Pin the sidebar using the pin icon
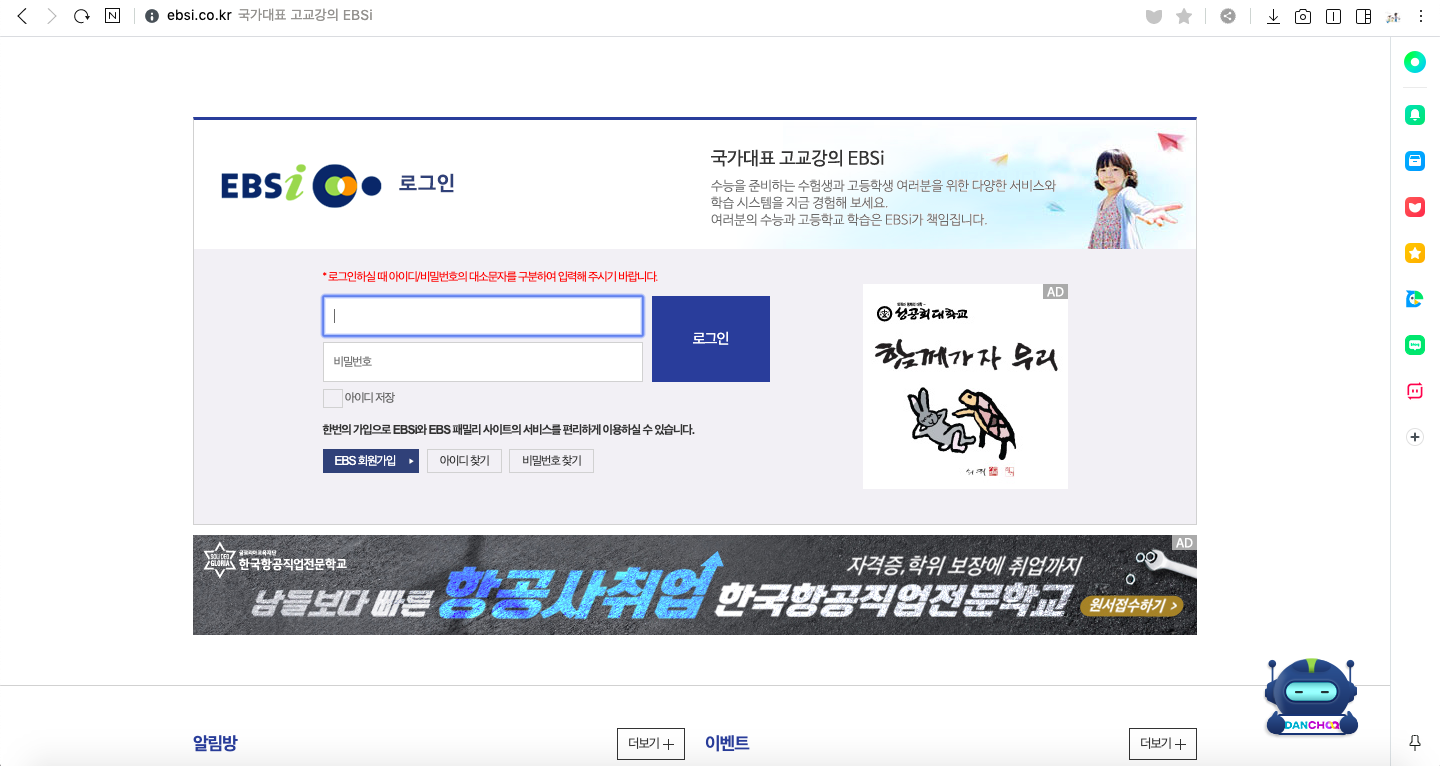The image size is (1440, 766). tap(1415, 742)
